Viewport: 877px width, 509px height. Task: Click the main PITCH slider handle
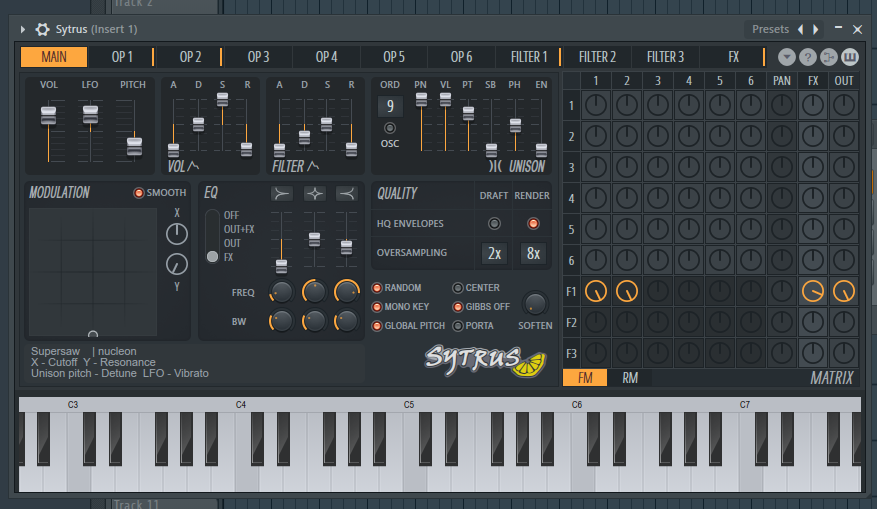tap(134, 146)
